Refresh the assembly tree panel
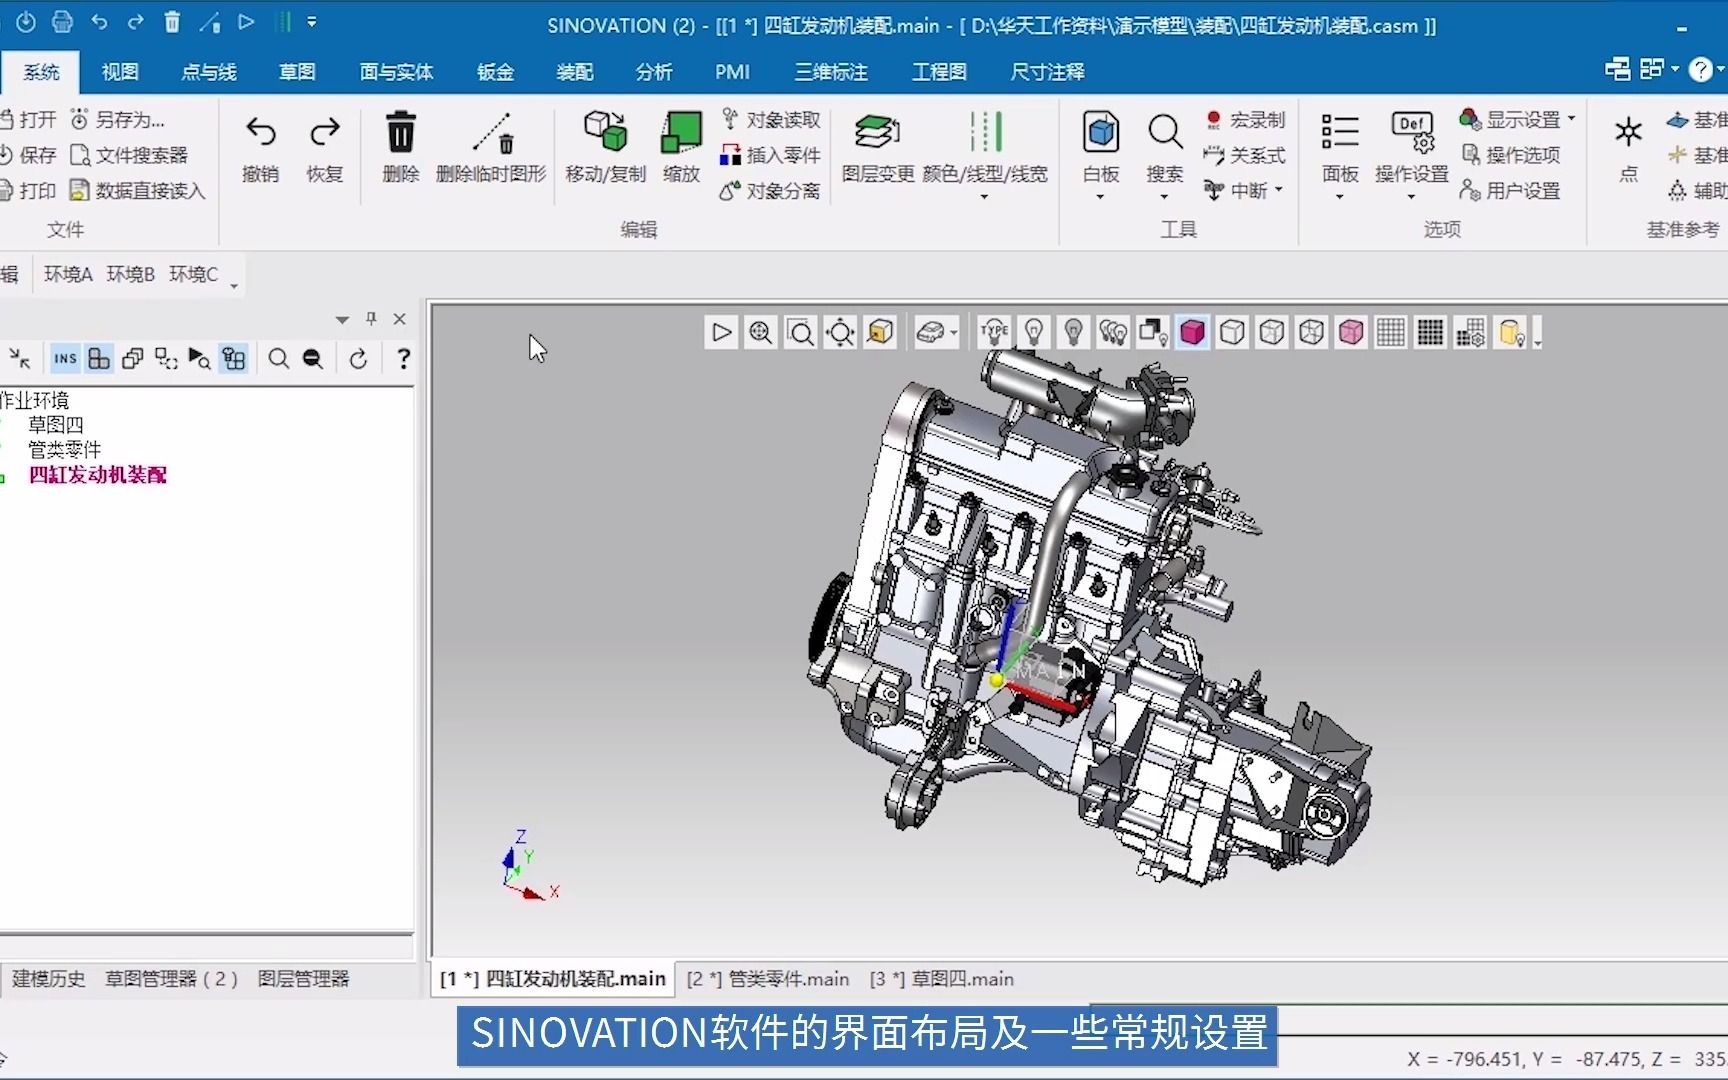The width and height of the screenshot is (1728, 1080). click(x=358, y=359)
